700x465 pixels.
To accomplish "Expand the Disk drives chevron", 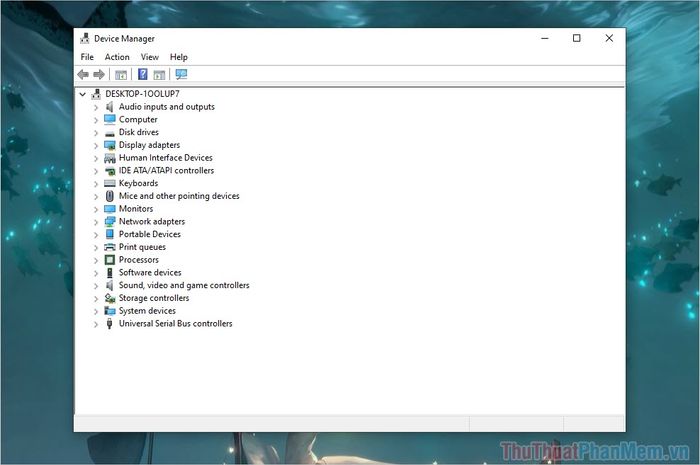I will click(96, 133).
